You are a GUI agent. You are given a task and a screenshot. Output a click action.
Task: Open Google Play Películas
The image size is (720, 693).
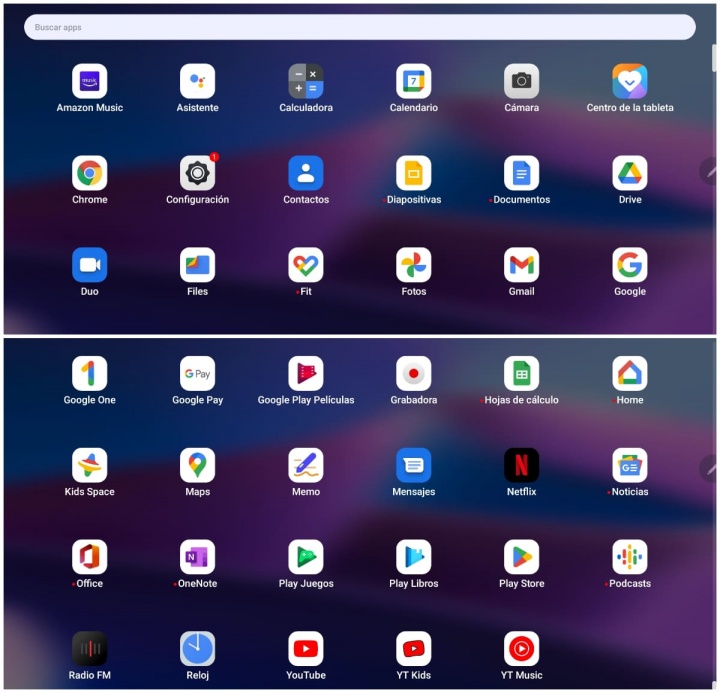[306, 373]
